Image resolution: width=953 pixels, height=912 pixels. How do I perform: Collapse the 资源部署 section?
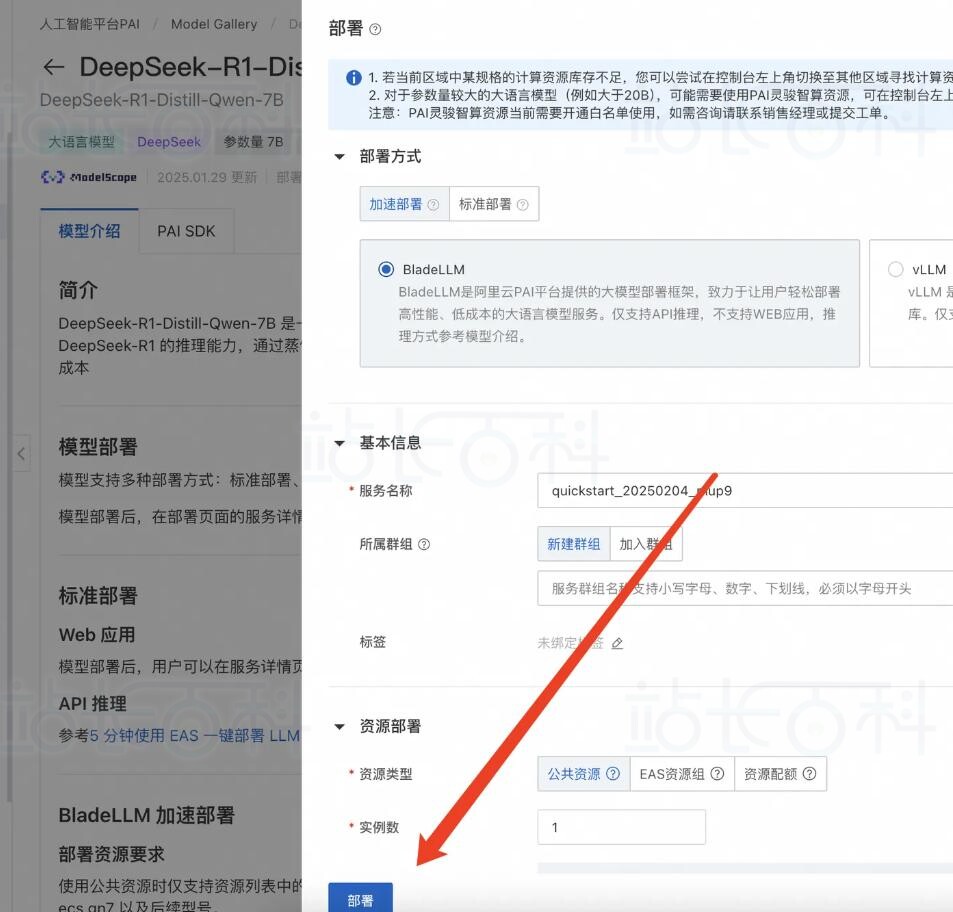[x=340, y=727]
